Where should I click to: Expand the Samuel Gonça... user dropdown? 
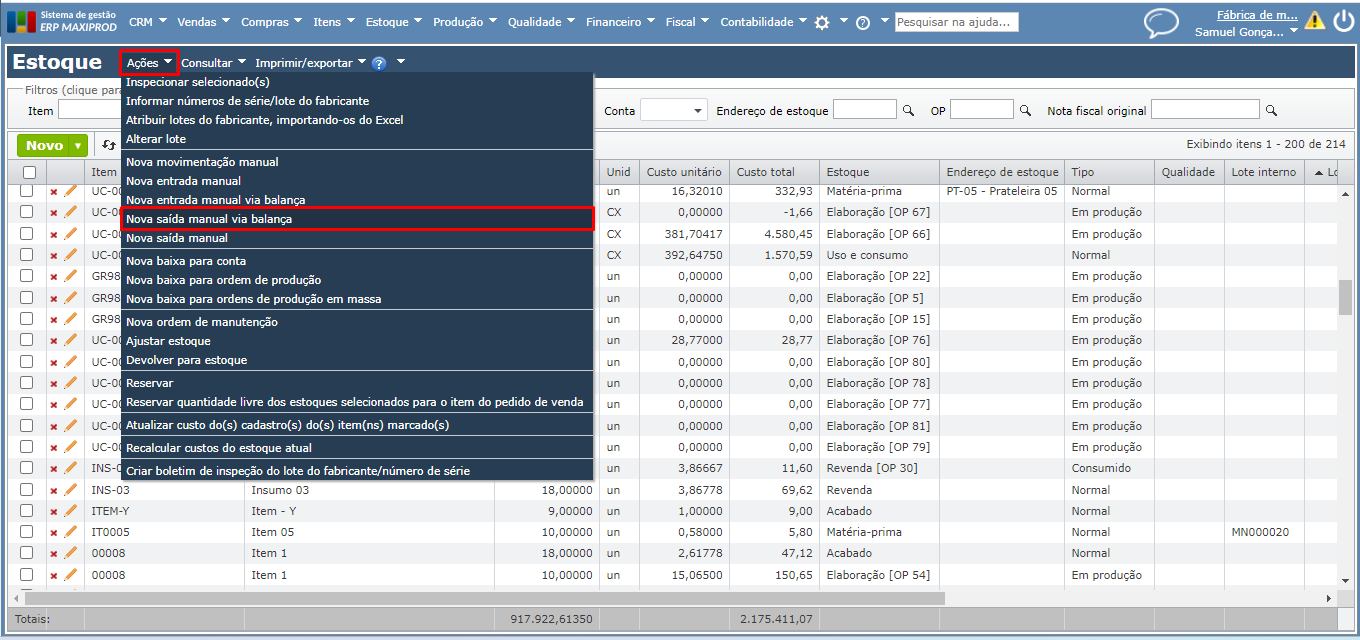click(1293, 32)
